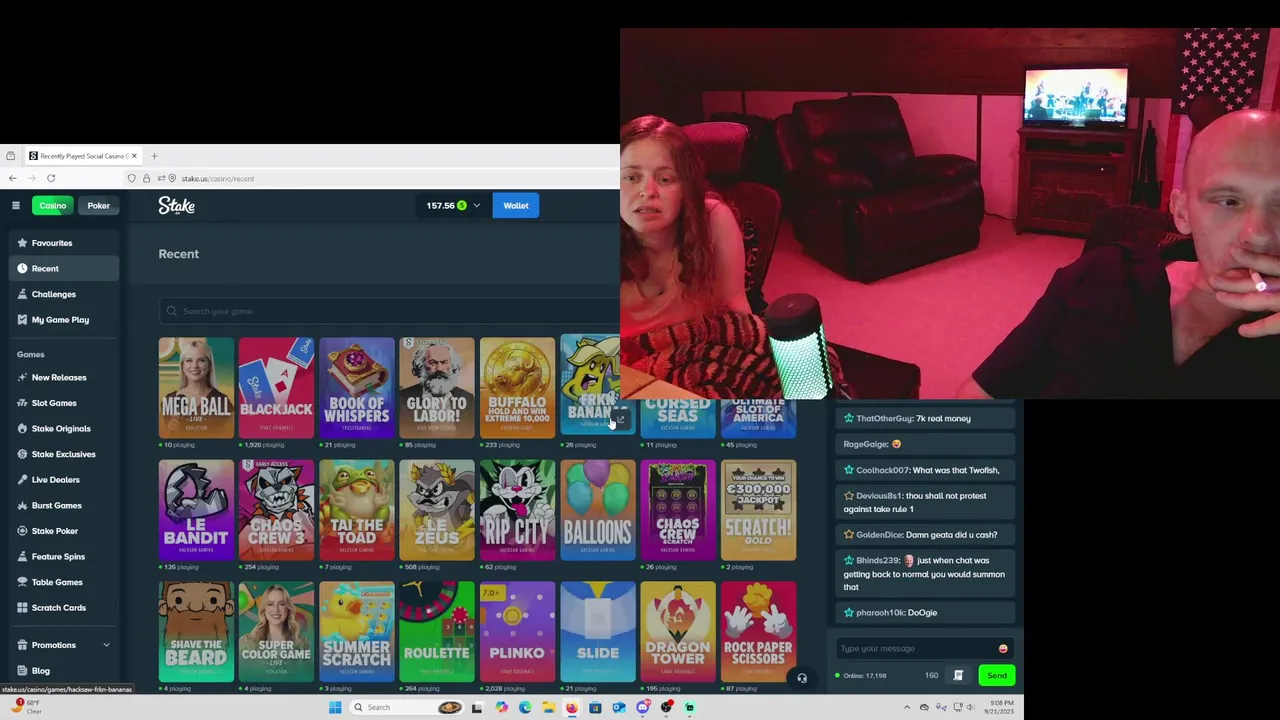Click the Feature Spins sidebar icon

point(22,557)
